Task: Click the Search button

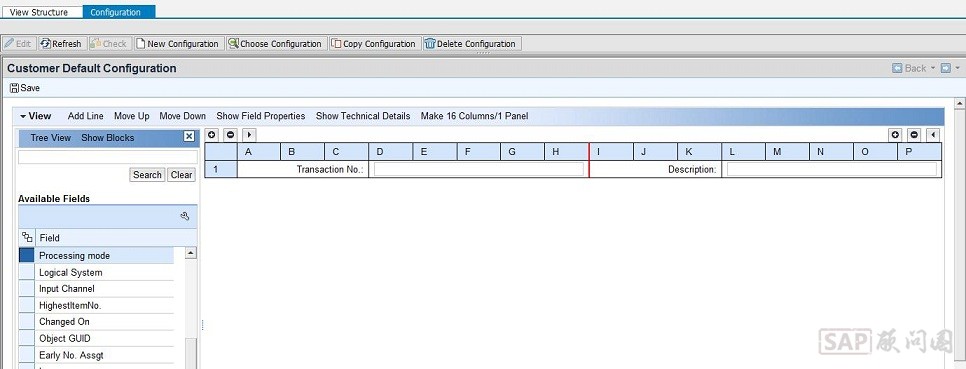Action: click(x=147, y=175)
